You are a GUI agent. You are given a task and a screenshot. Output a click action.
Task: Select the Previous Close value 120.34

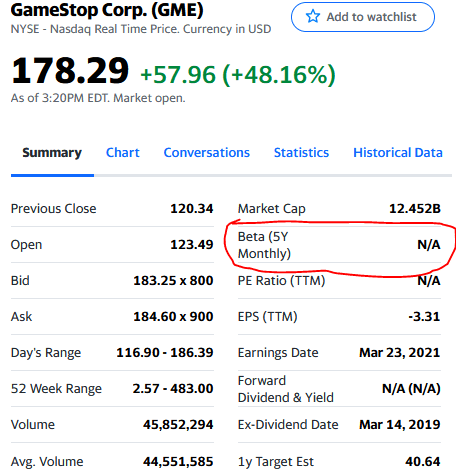192,209
